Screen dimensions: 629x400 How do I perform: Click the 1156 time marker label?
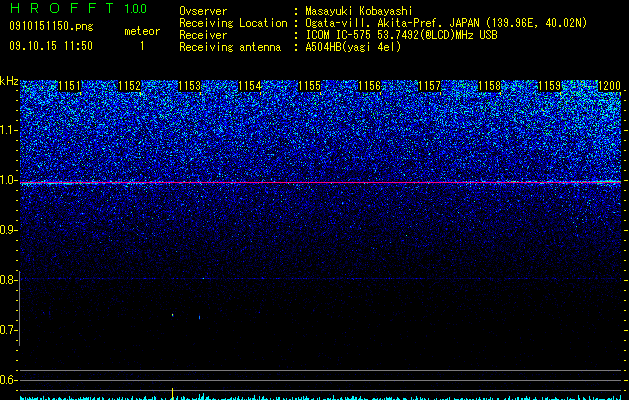(x=369, y=86)
